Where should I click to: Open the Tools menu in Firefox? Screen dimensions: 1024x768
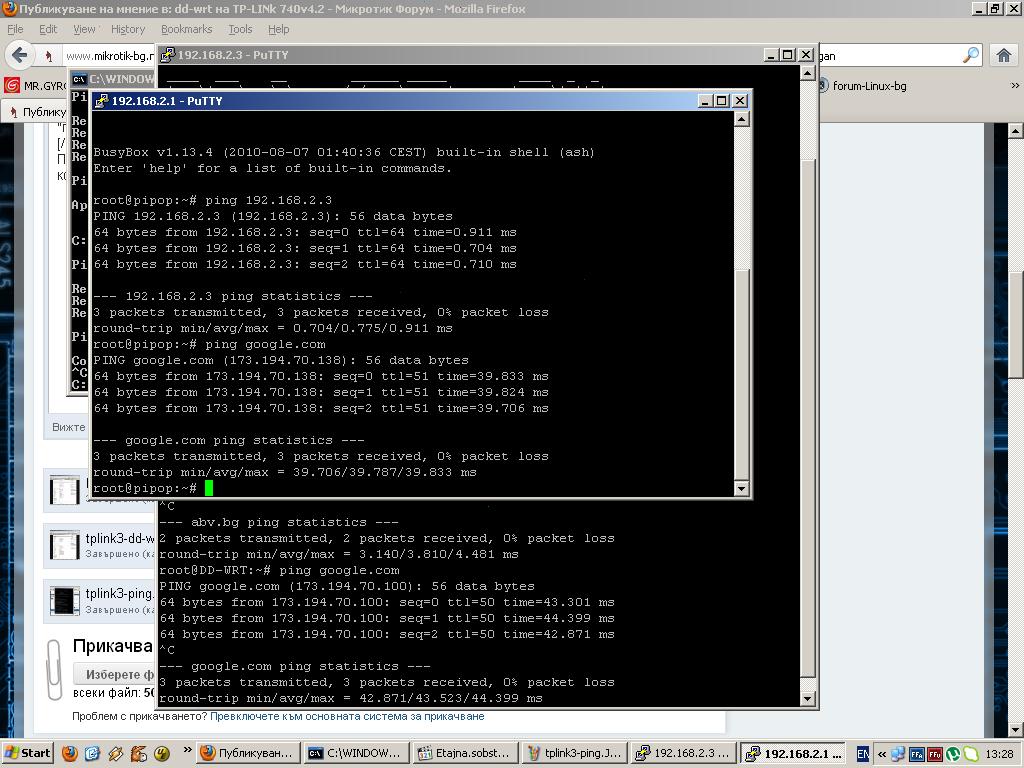[x=240, y=29]
